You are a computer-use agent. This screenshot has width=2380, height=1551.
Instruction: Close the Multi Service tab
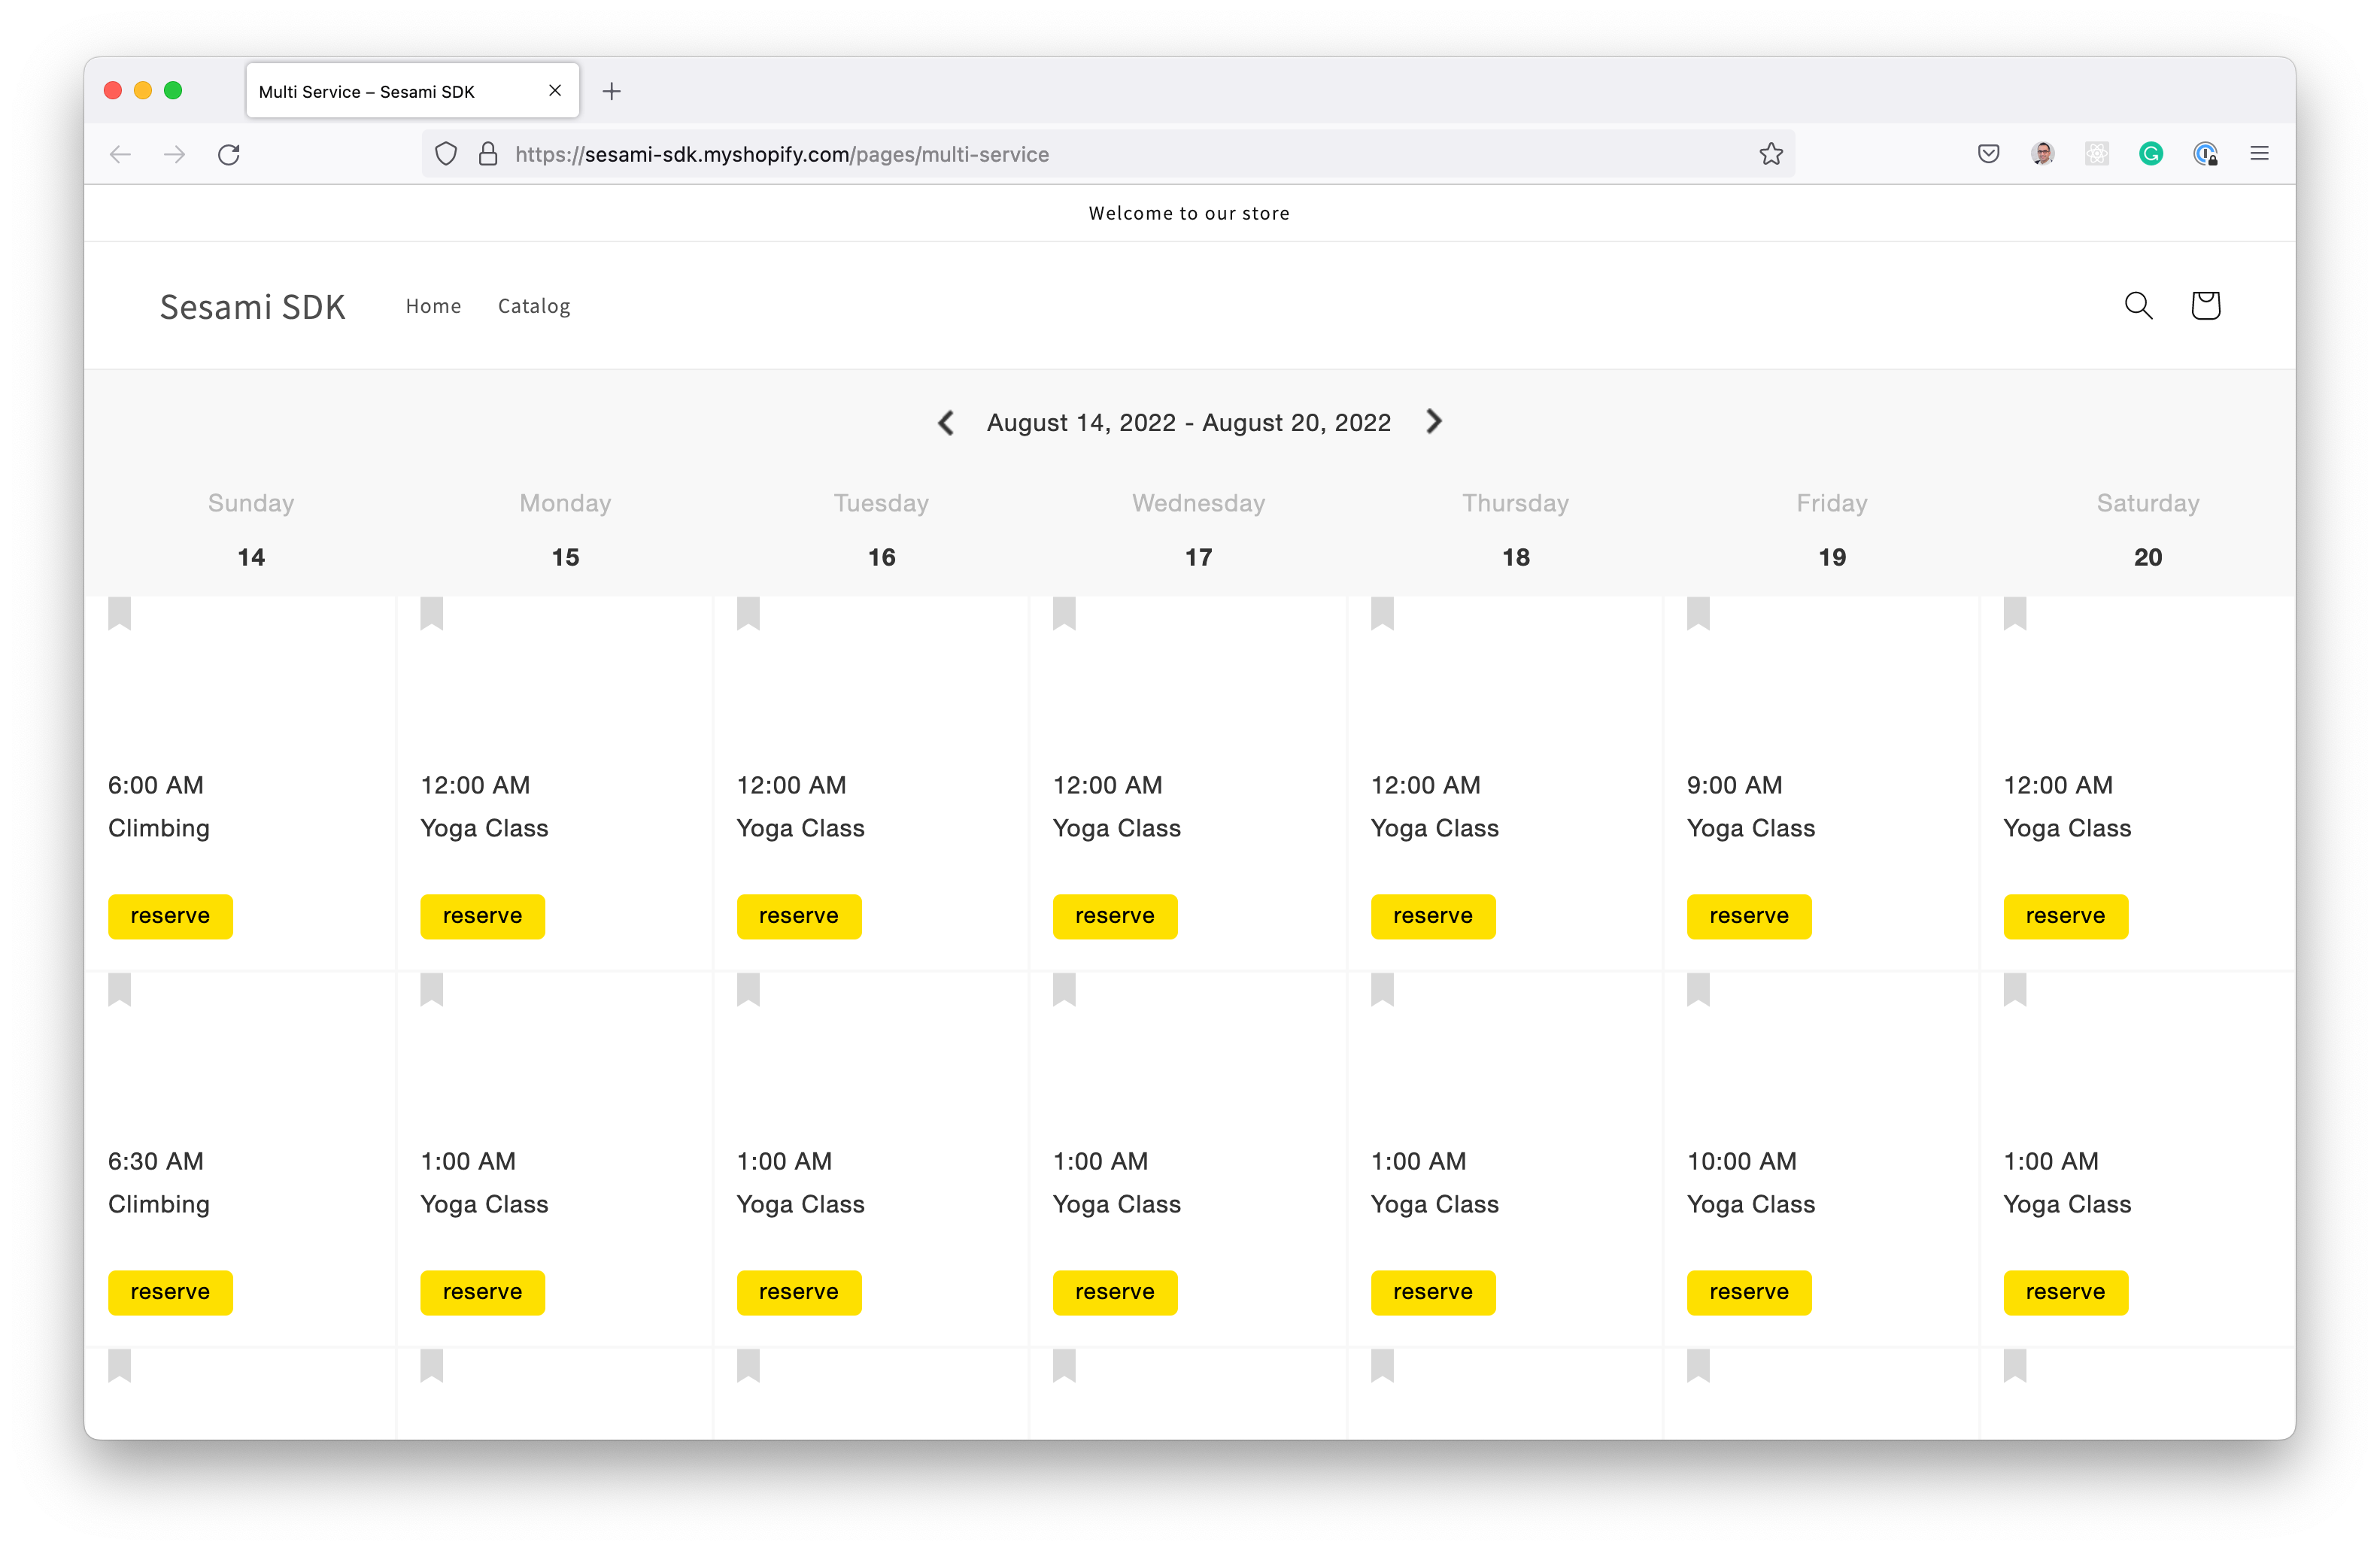click(x=555, y=90)
